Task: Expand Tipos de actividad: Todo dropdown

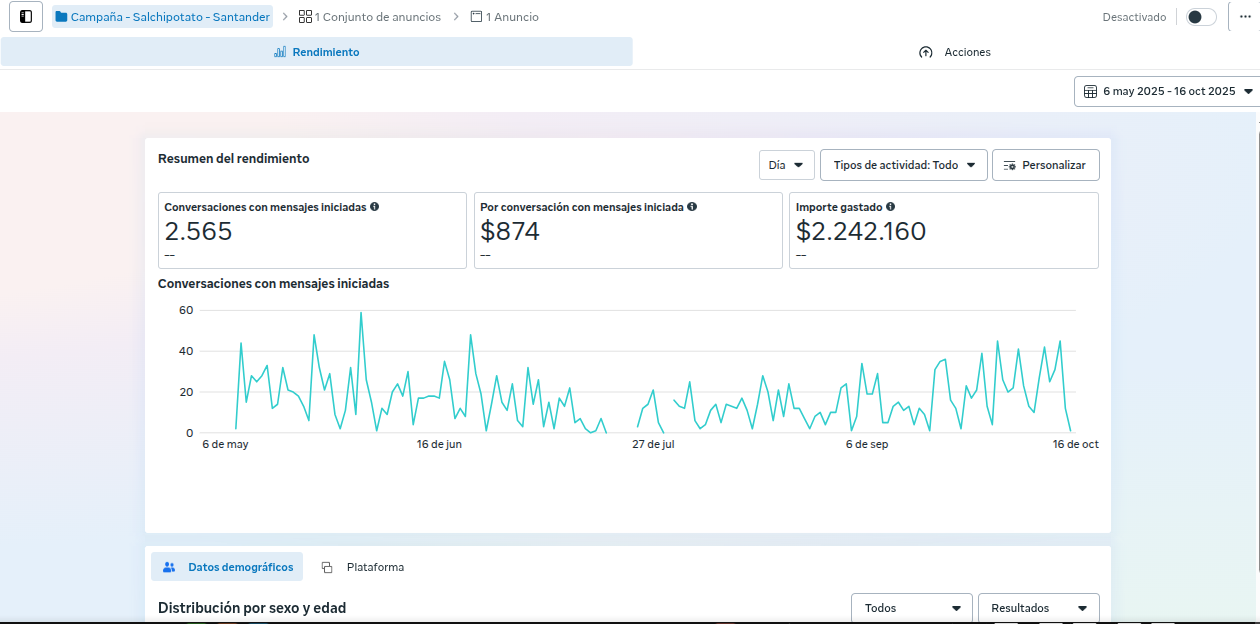Action: point(903,165)
